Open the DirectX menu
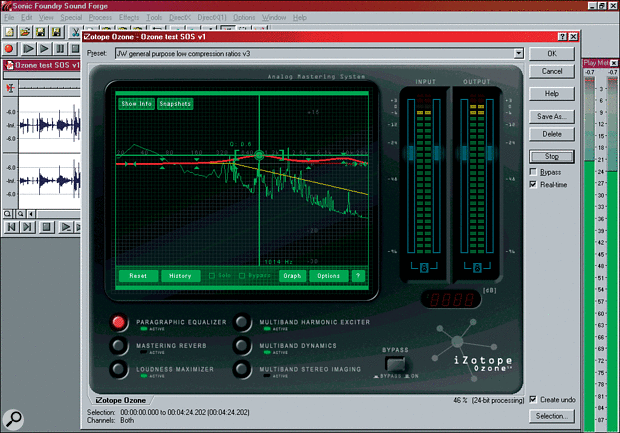This screenshot has height=433, width=620. (180, 17)
